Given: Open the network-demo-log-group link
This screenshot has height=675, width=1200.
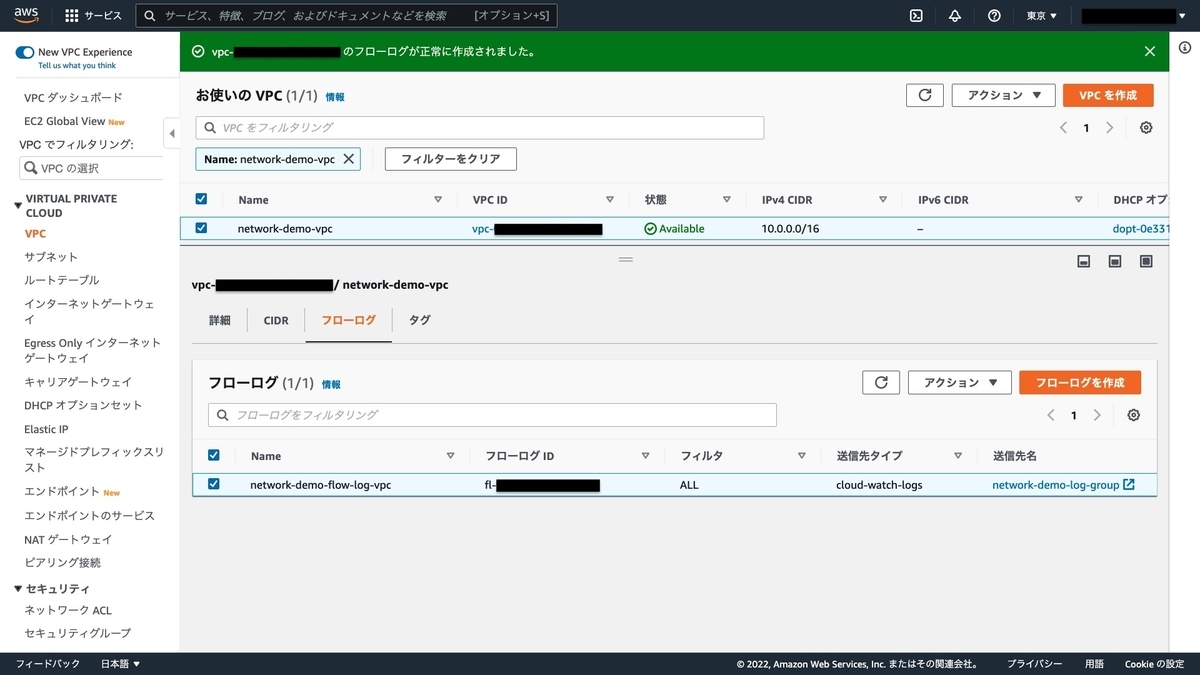Looking at the screenshot, I should pyautogui.click(x=1056, y=485).
